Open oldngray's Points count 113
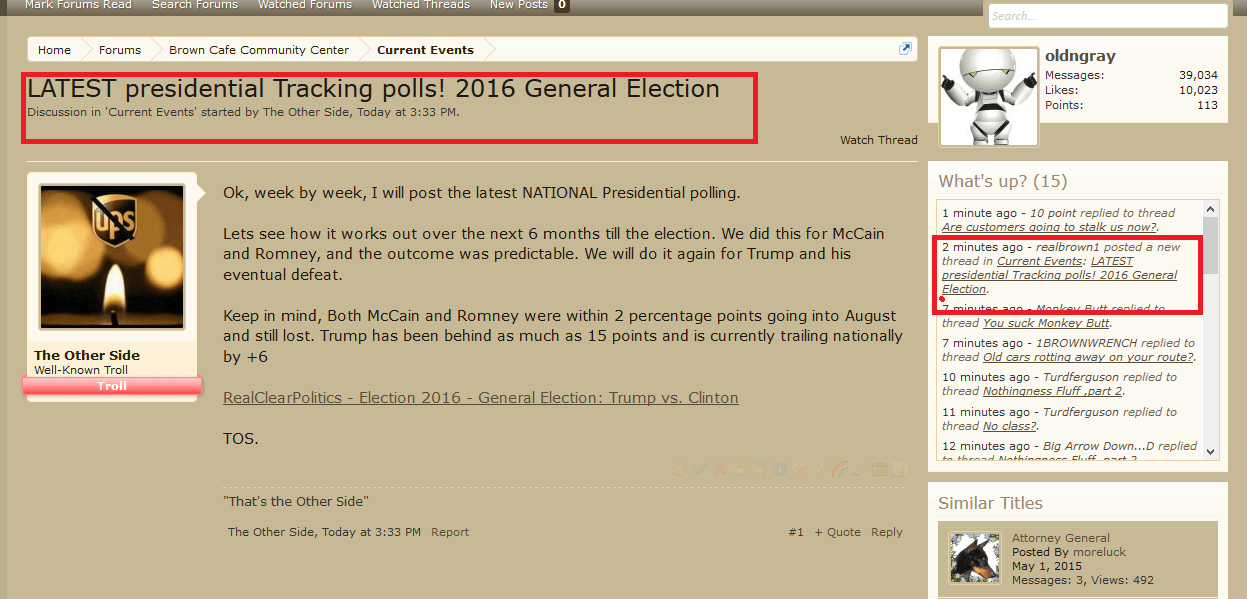The image size is (1247, 599). [1208, 105]
